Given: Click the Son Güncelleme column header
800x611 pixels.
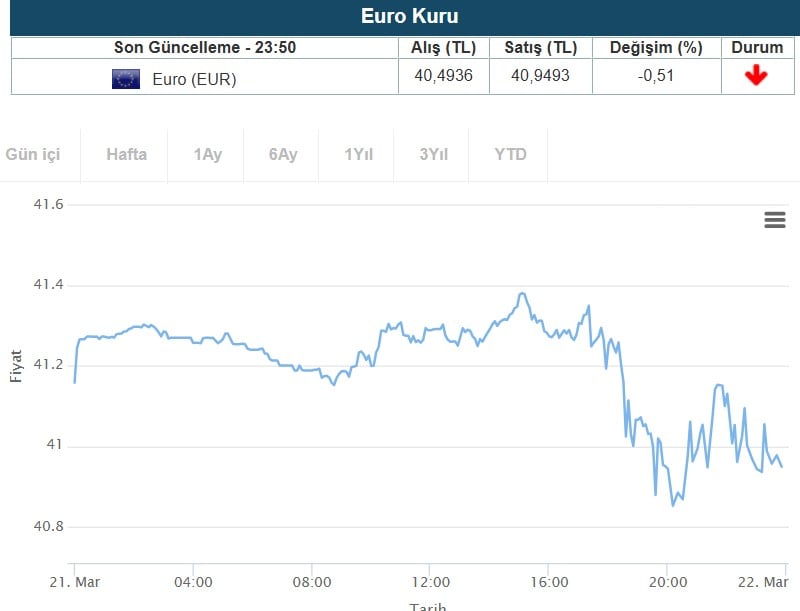Looking at the screenshot, I should pyautogui.click(x=205, y=47).
